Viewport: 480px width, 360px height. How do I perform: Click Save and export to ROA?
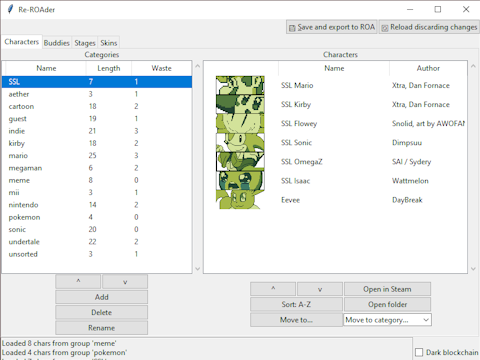click(x=332, y=27)
